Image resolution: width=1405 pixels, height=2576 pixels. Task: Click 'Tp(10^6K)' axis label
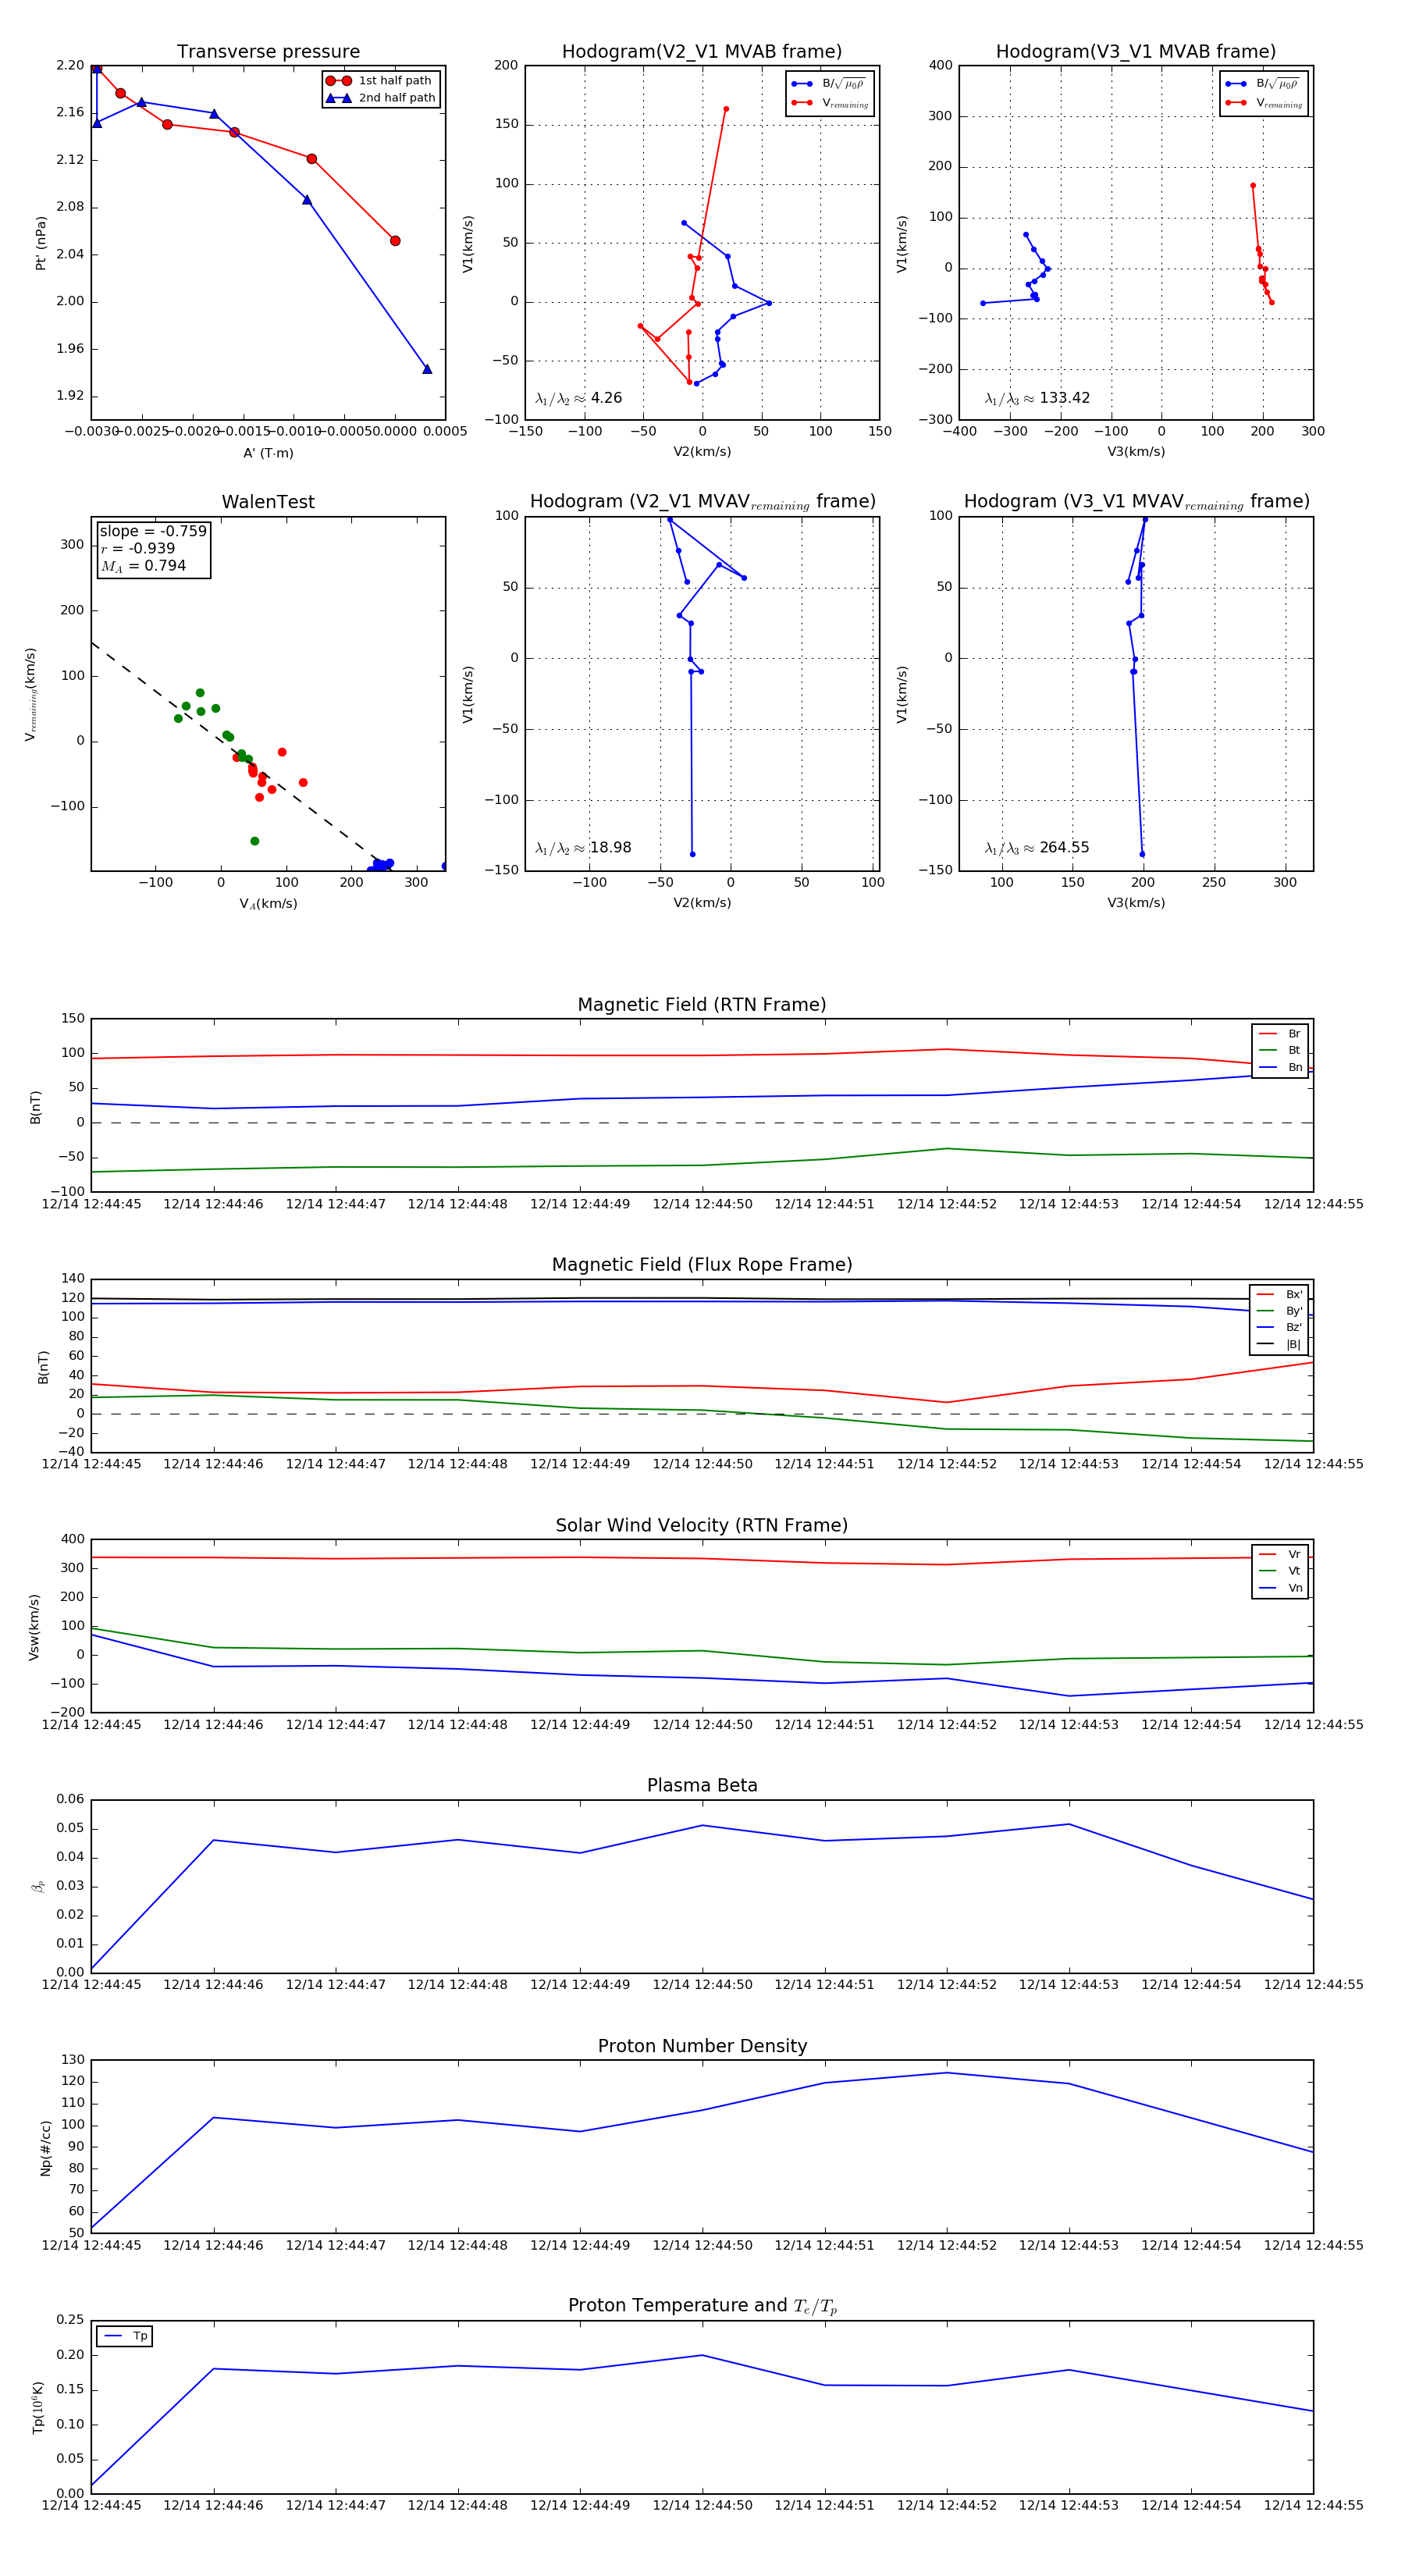click(x=38, y=2407)
